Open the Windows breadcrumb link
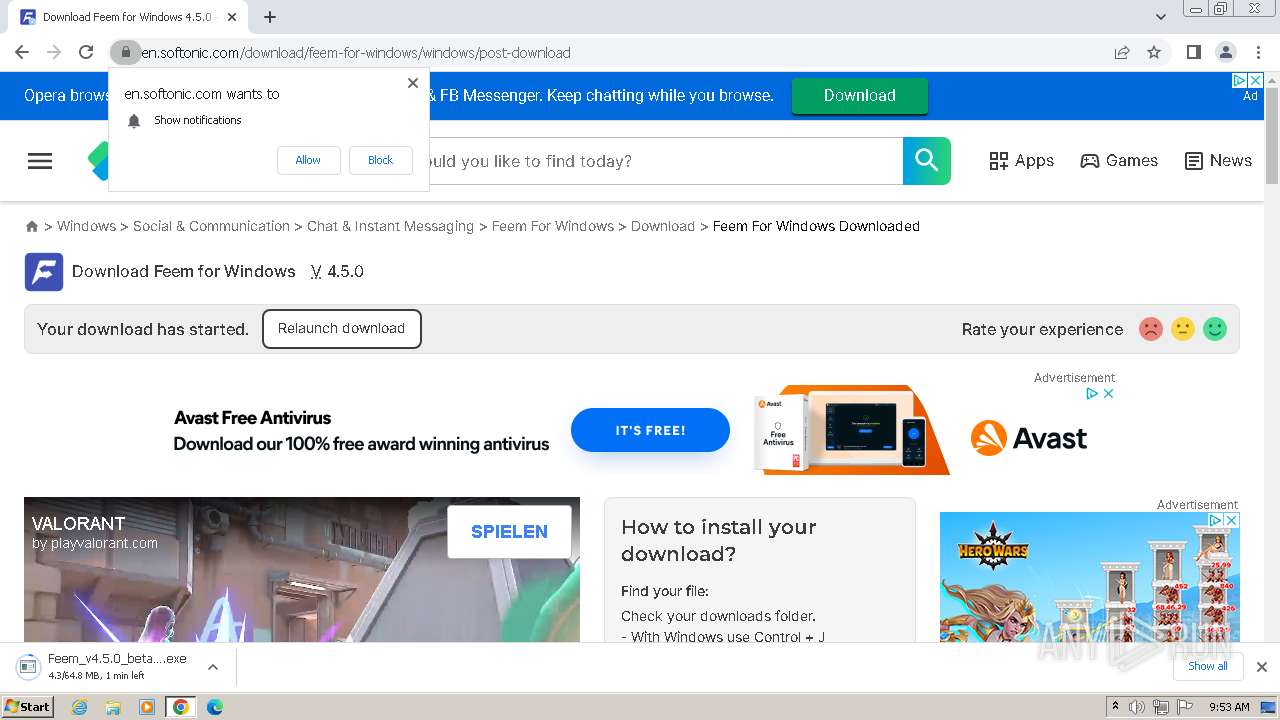The height and width of the screenshot is (720, 1280). [86, 226]
